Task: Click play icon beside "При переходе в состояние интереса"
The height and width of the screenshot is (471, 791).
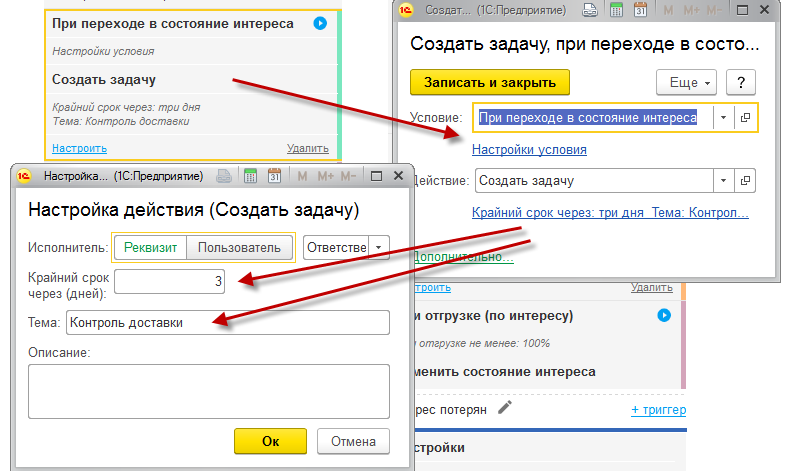Action: click(320, 23)
